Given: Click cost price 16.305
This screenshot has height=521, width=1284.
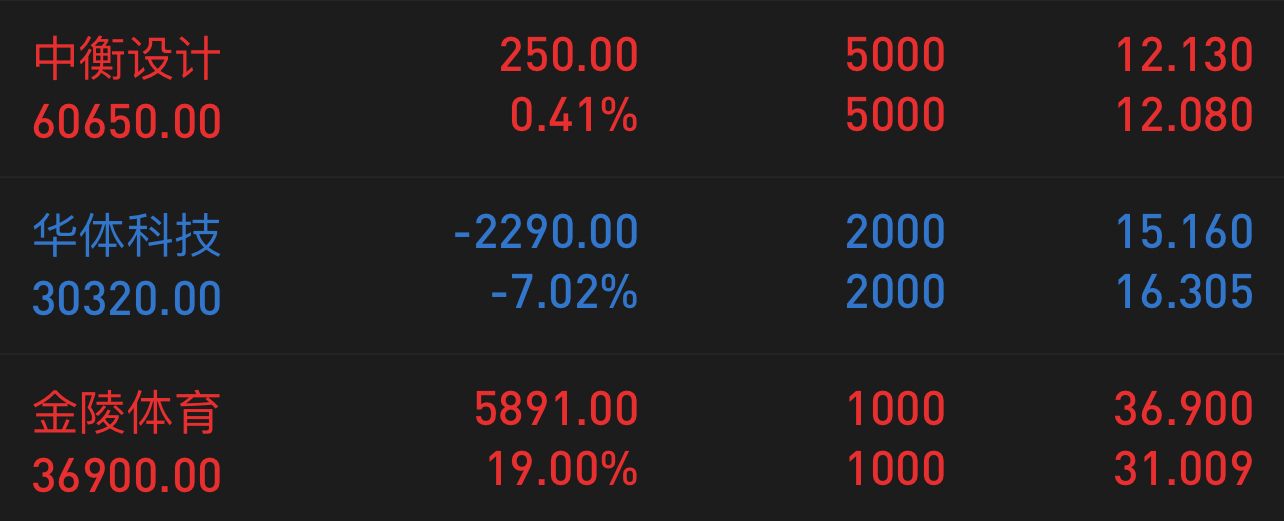Looking at the screenshot, I should coord(1184,292).
